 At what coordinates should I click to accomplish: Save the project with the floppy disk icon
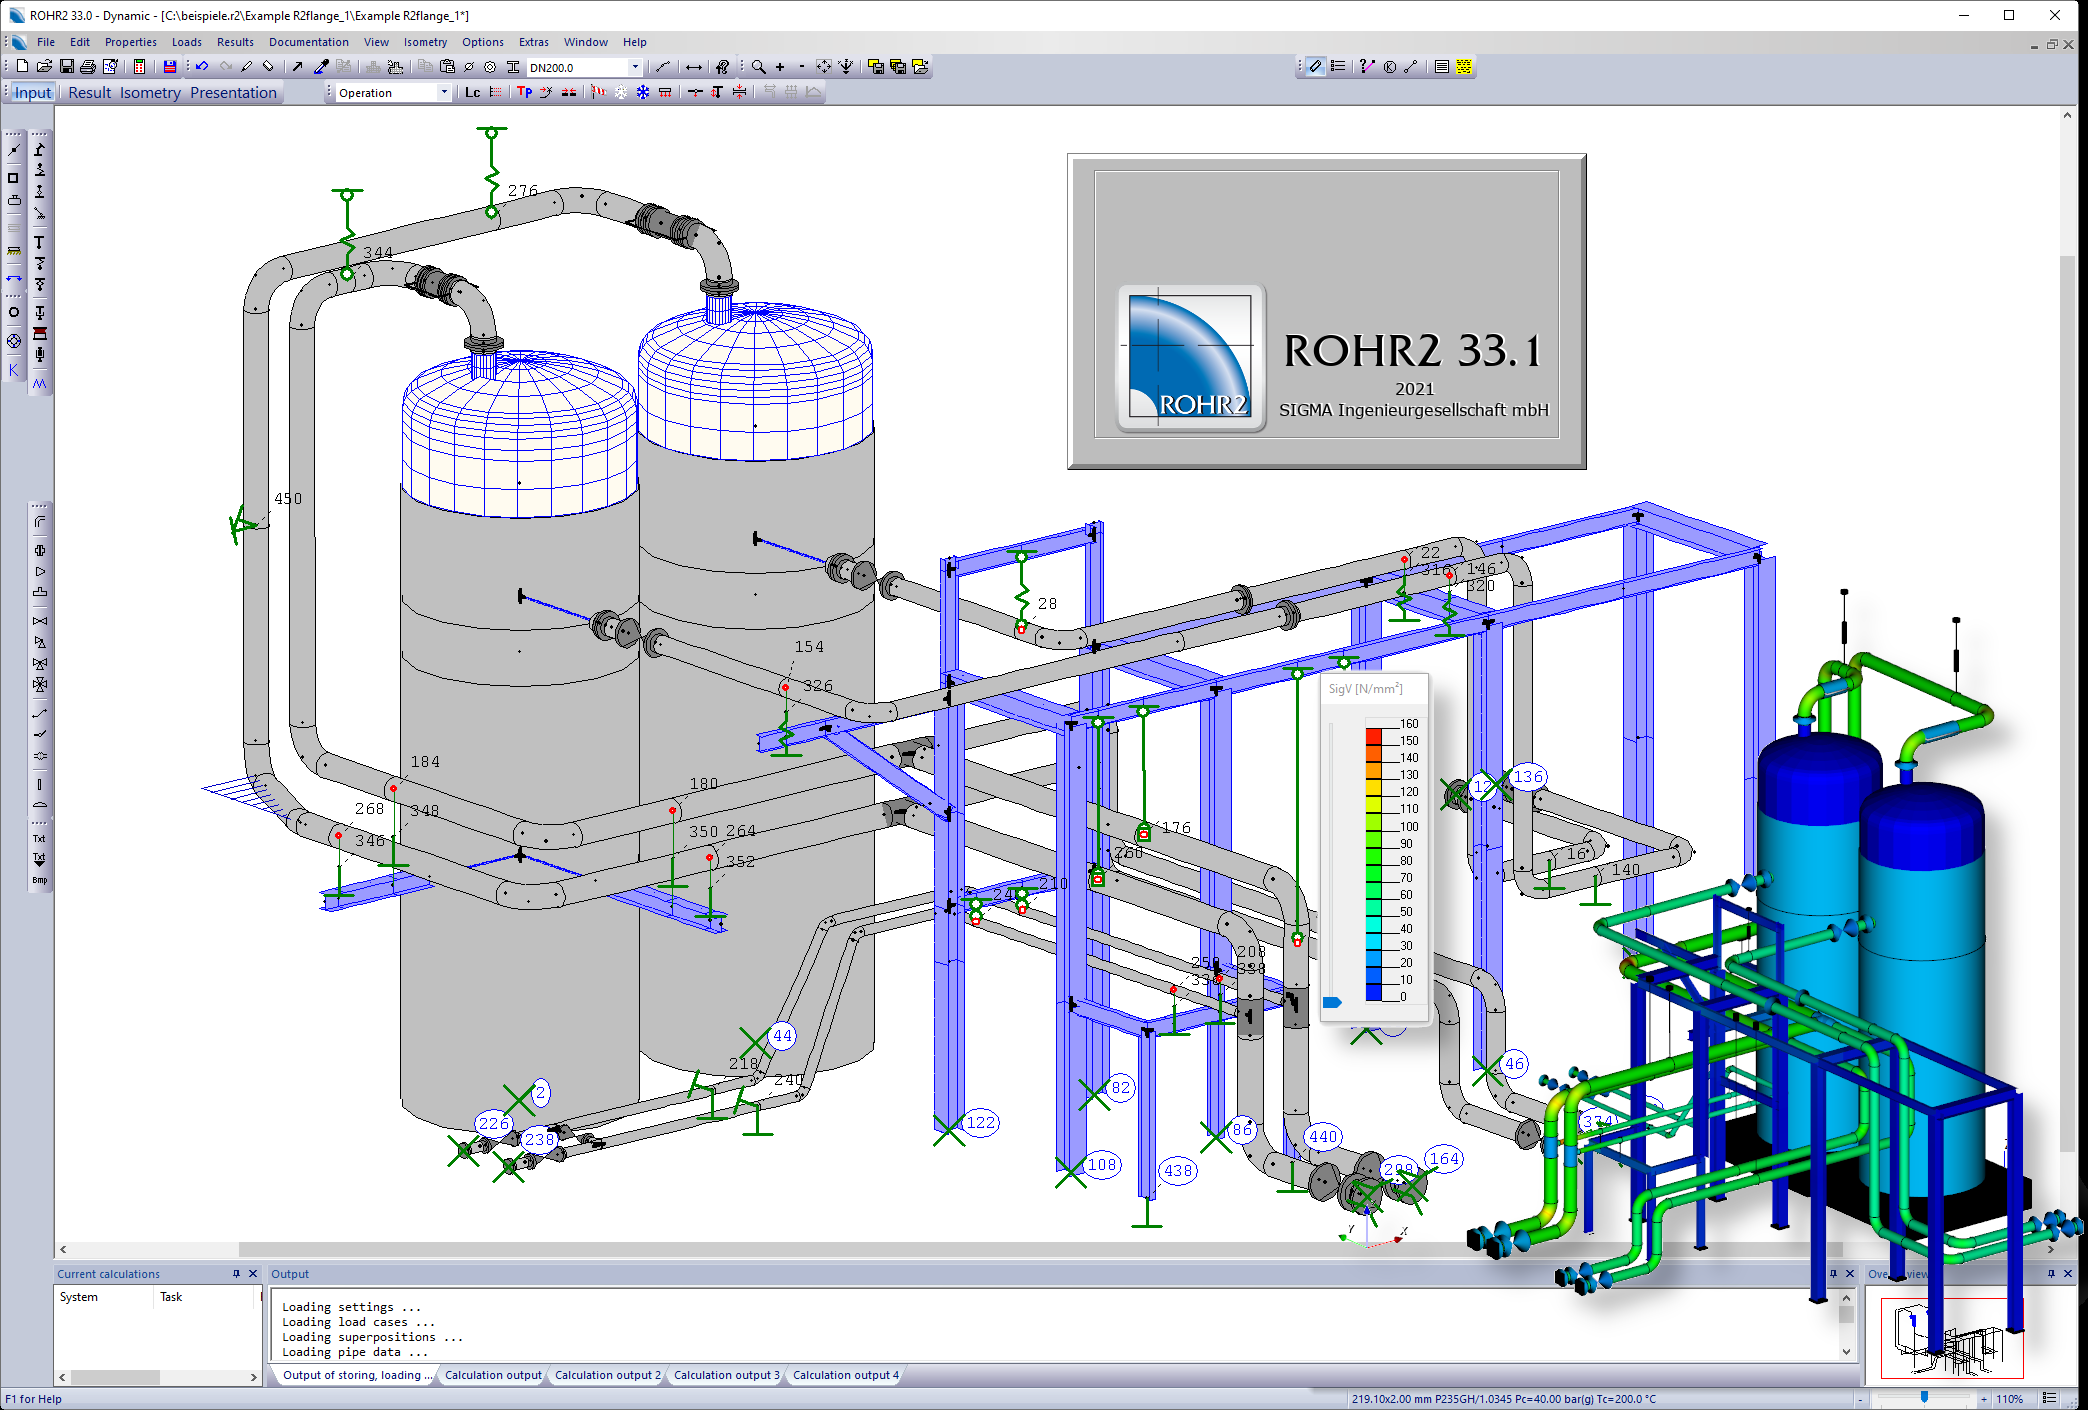(66, 67)
